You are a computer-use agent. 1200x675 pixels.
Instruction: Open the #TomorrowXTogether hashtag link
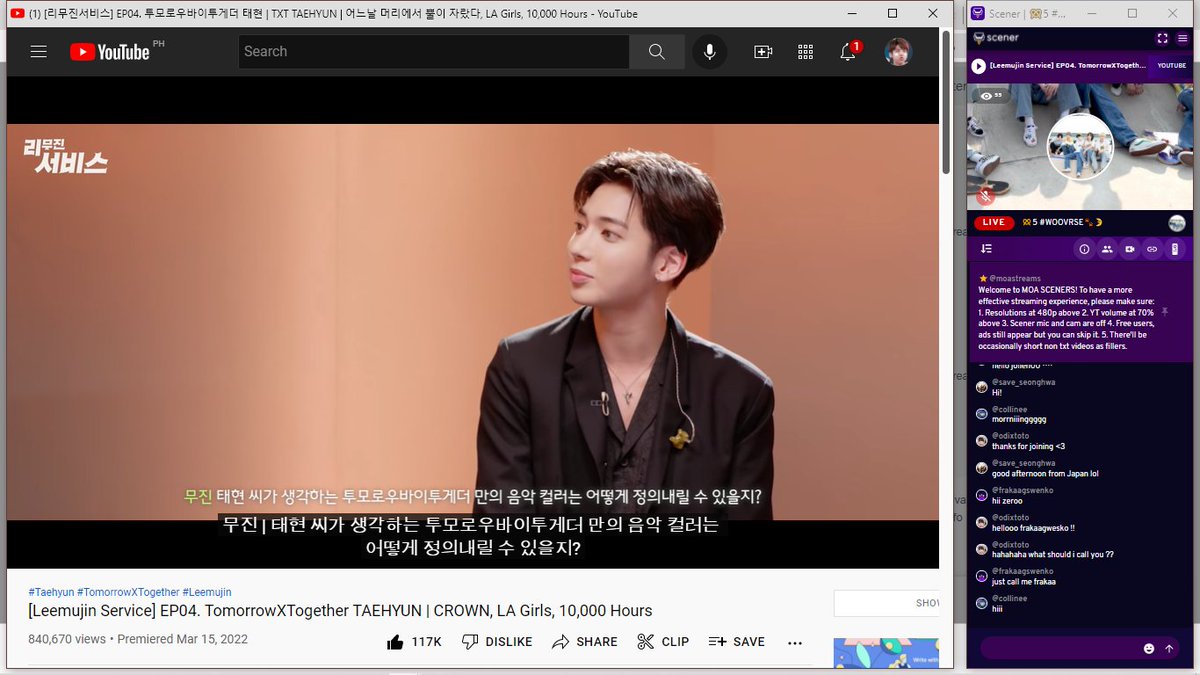pyautogui.click(x=128, y=592)
